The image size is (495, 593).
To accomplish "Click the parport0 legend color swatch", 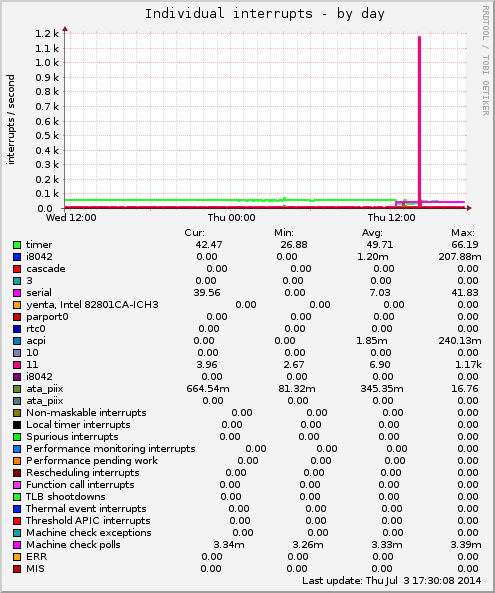I will coord(17,317).
